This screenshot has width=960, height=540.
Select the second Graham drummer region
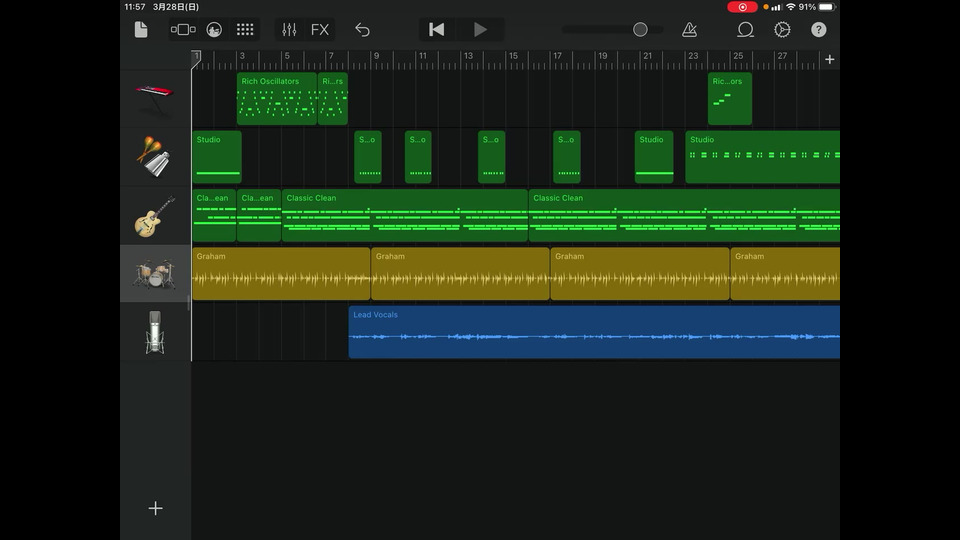coord(460,274)
